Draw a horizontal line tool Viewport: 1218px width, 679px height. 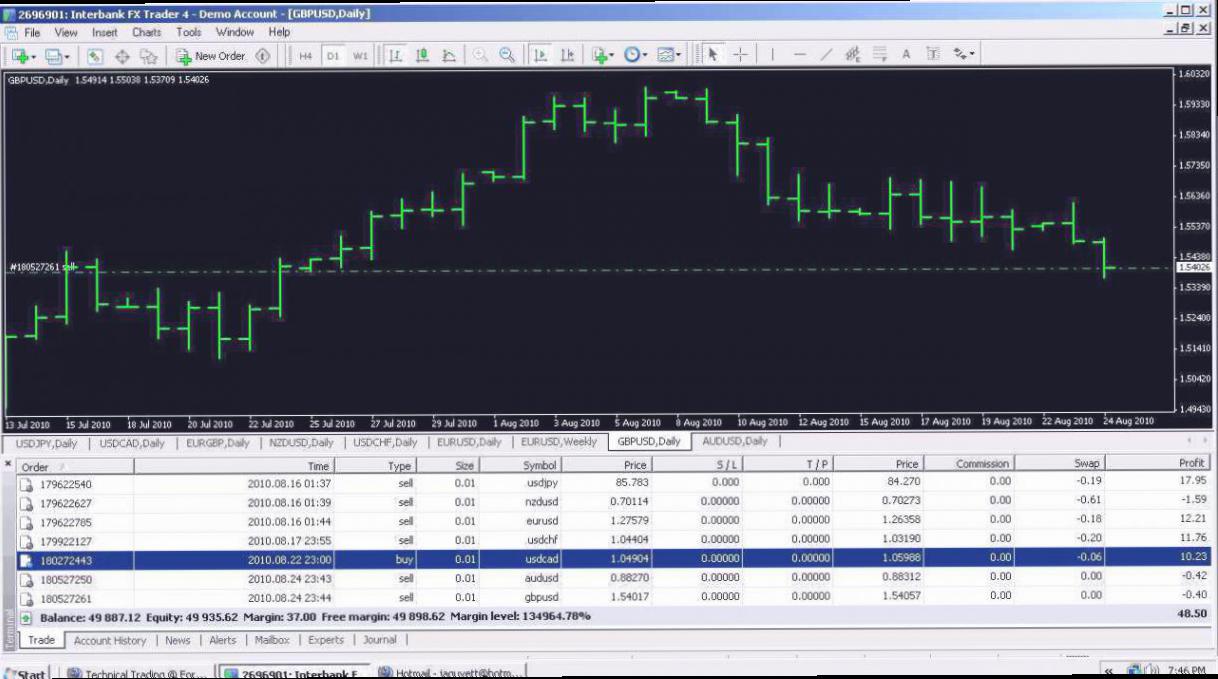(x=799, y=56)
